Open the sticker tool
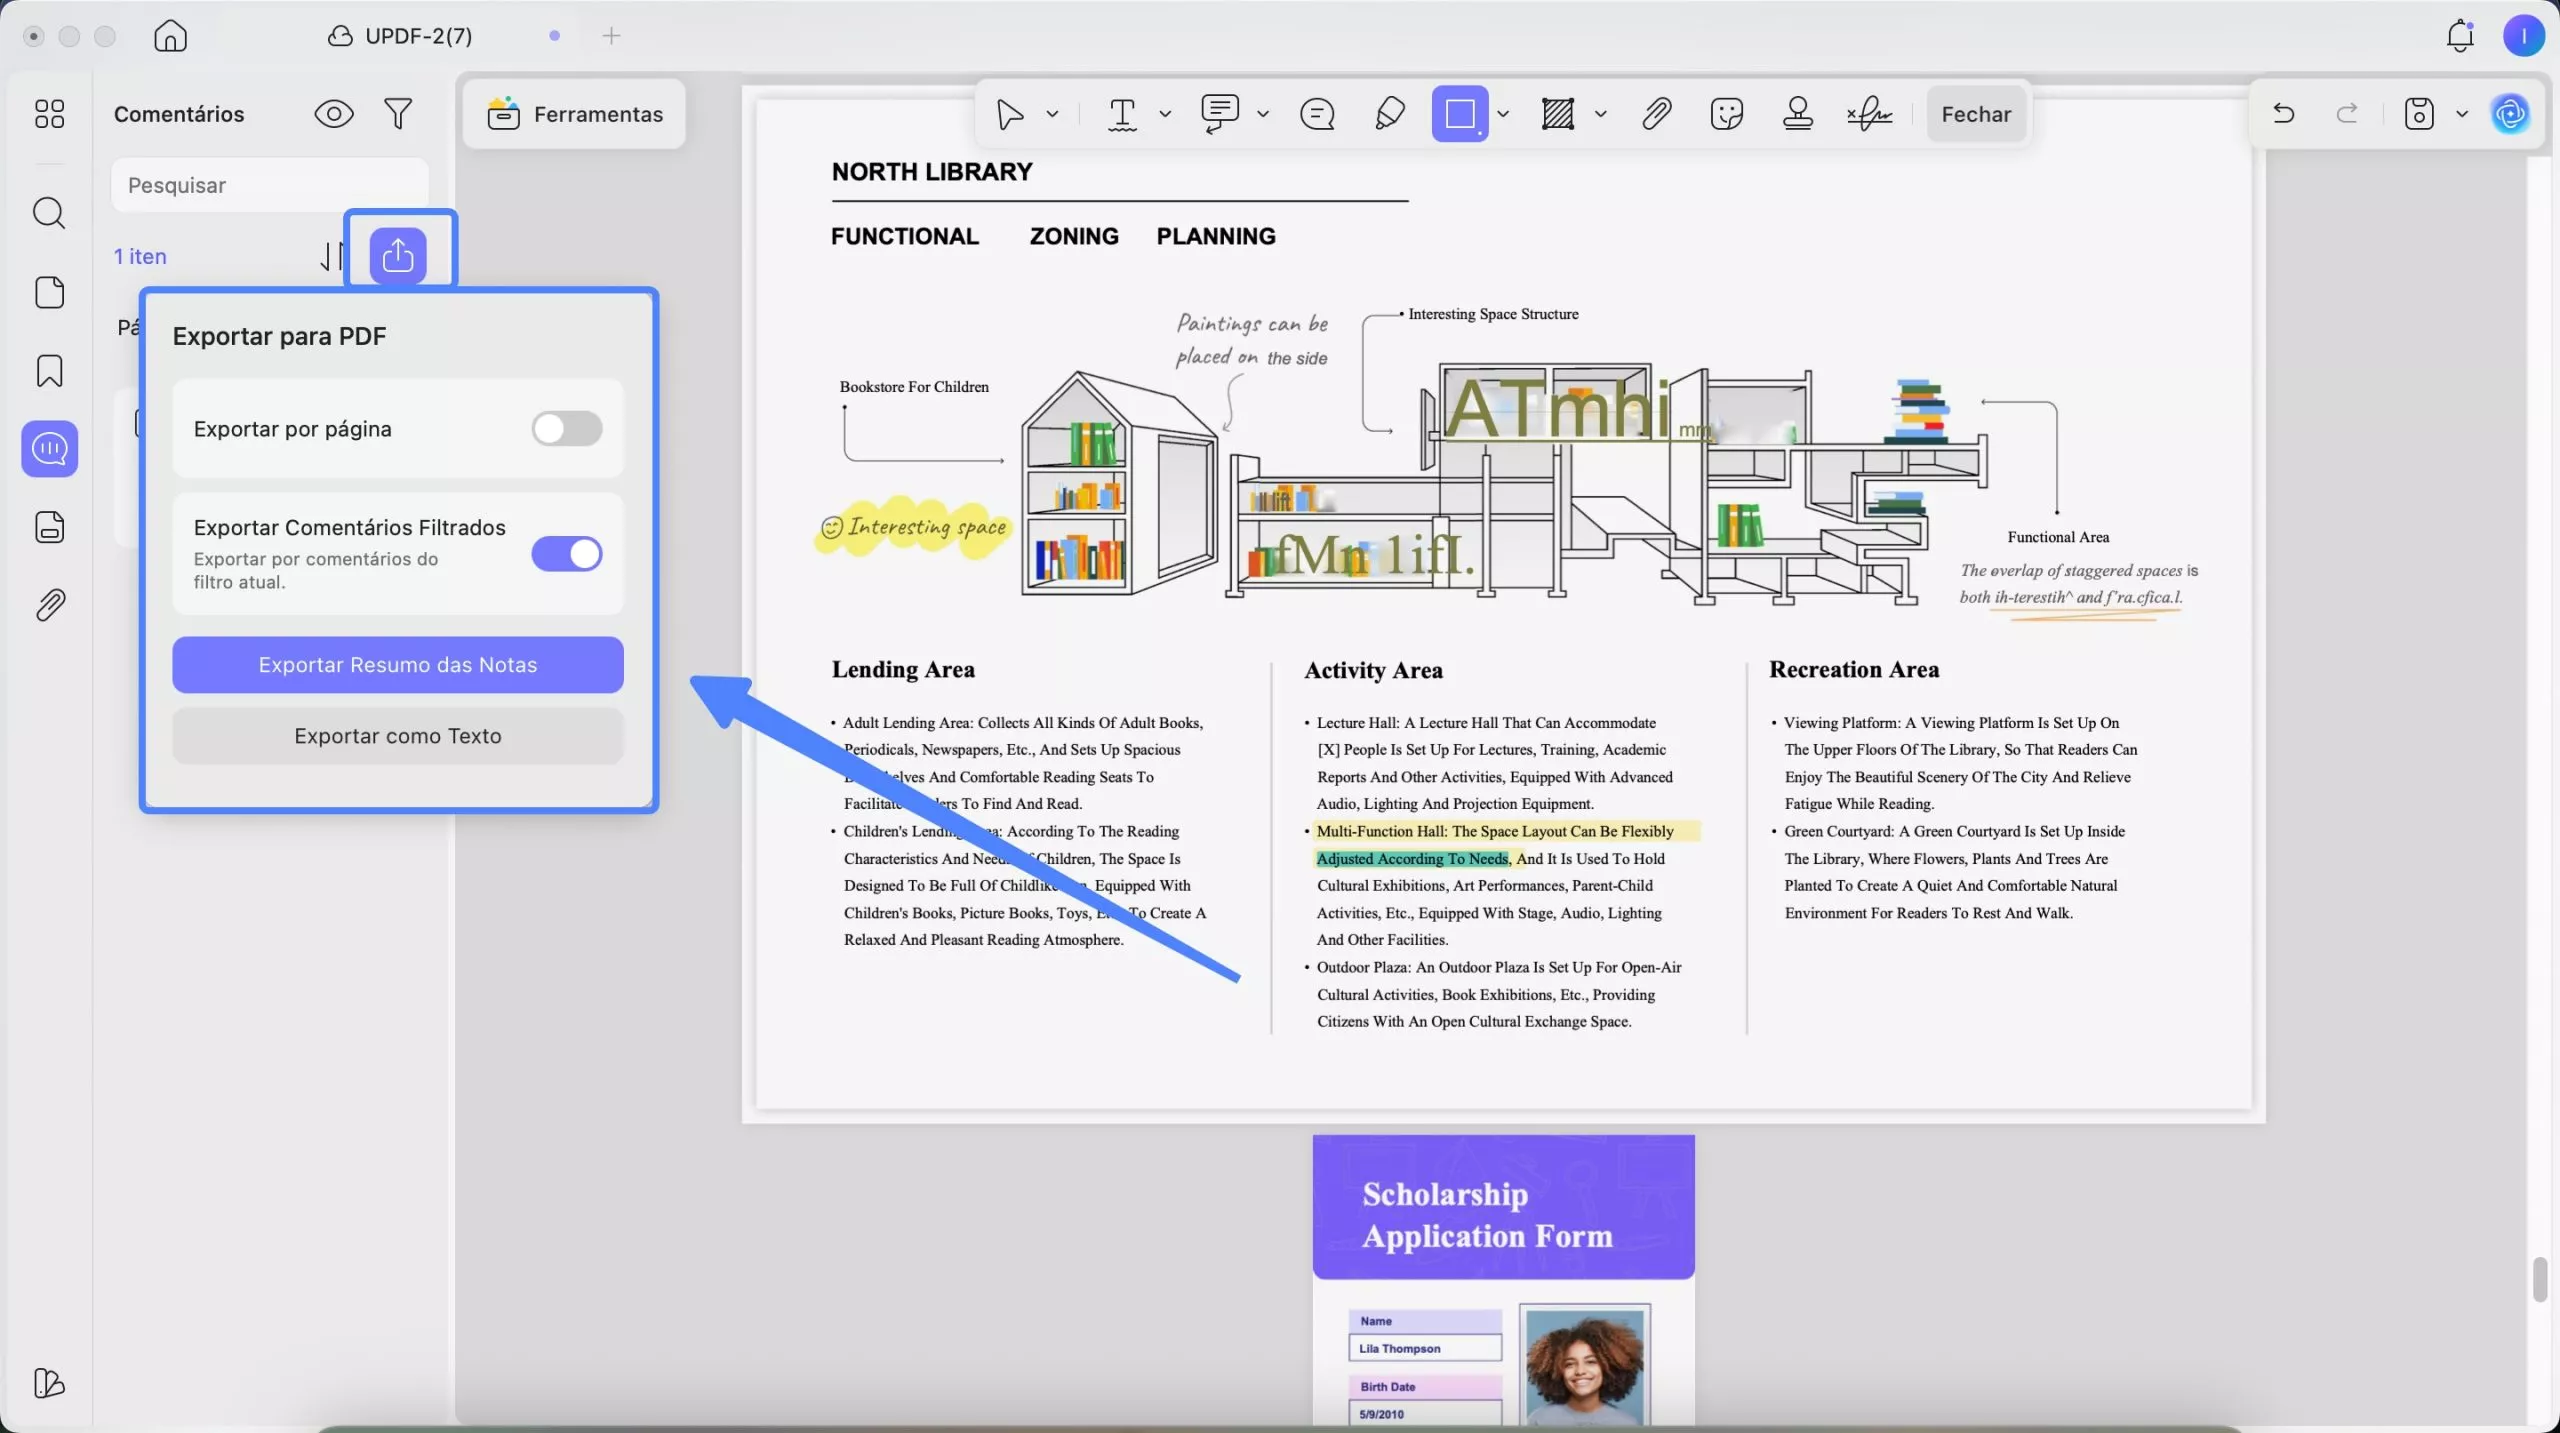The width and height of the screenshot is (2560, 1433). [x=1727, y=114]
